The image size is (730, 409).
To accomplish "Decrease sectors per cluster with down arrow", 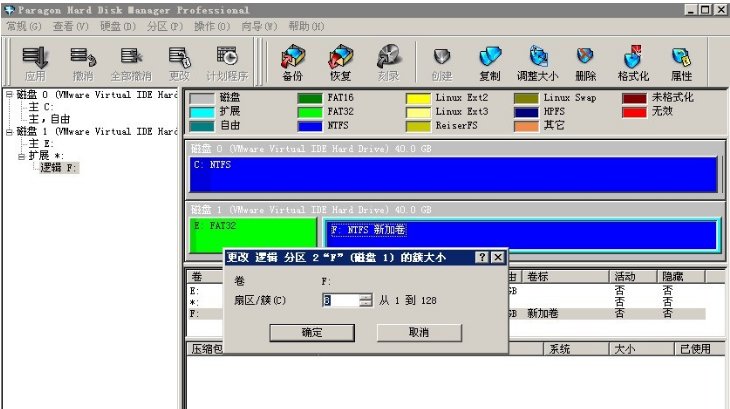I will point(366,303).
